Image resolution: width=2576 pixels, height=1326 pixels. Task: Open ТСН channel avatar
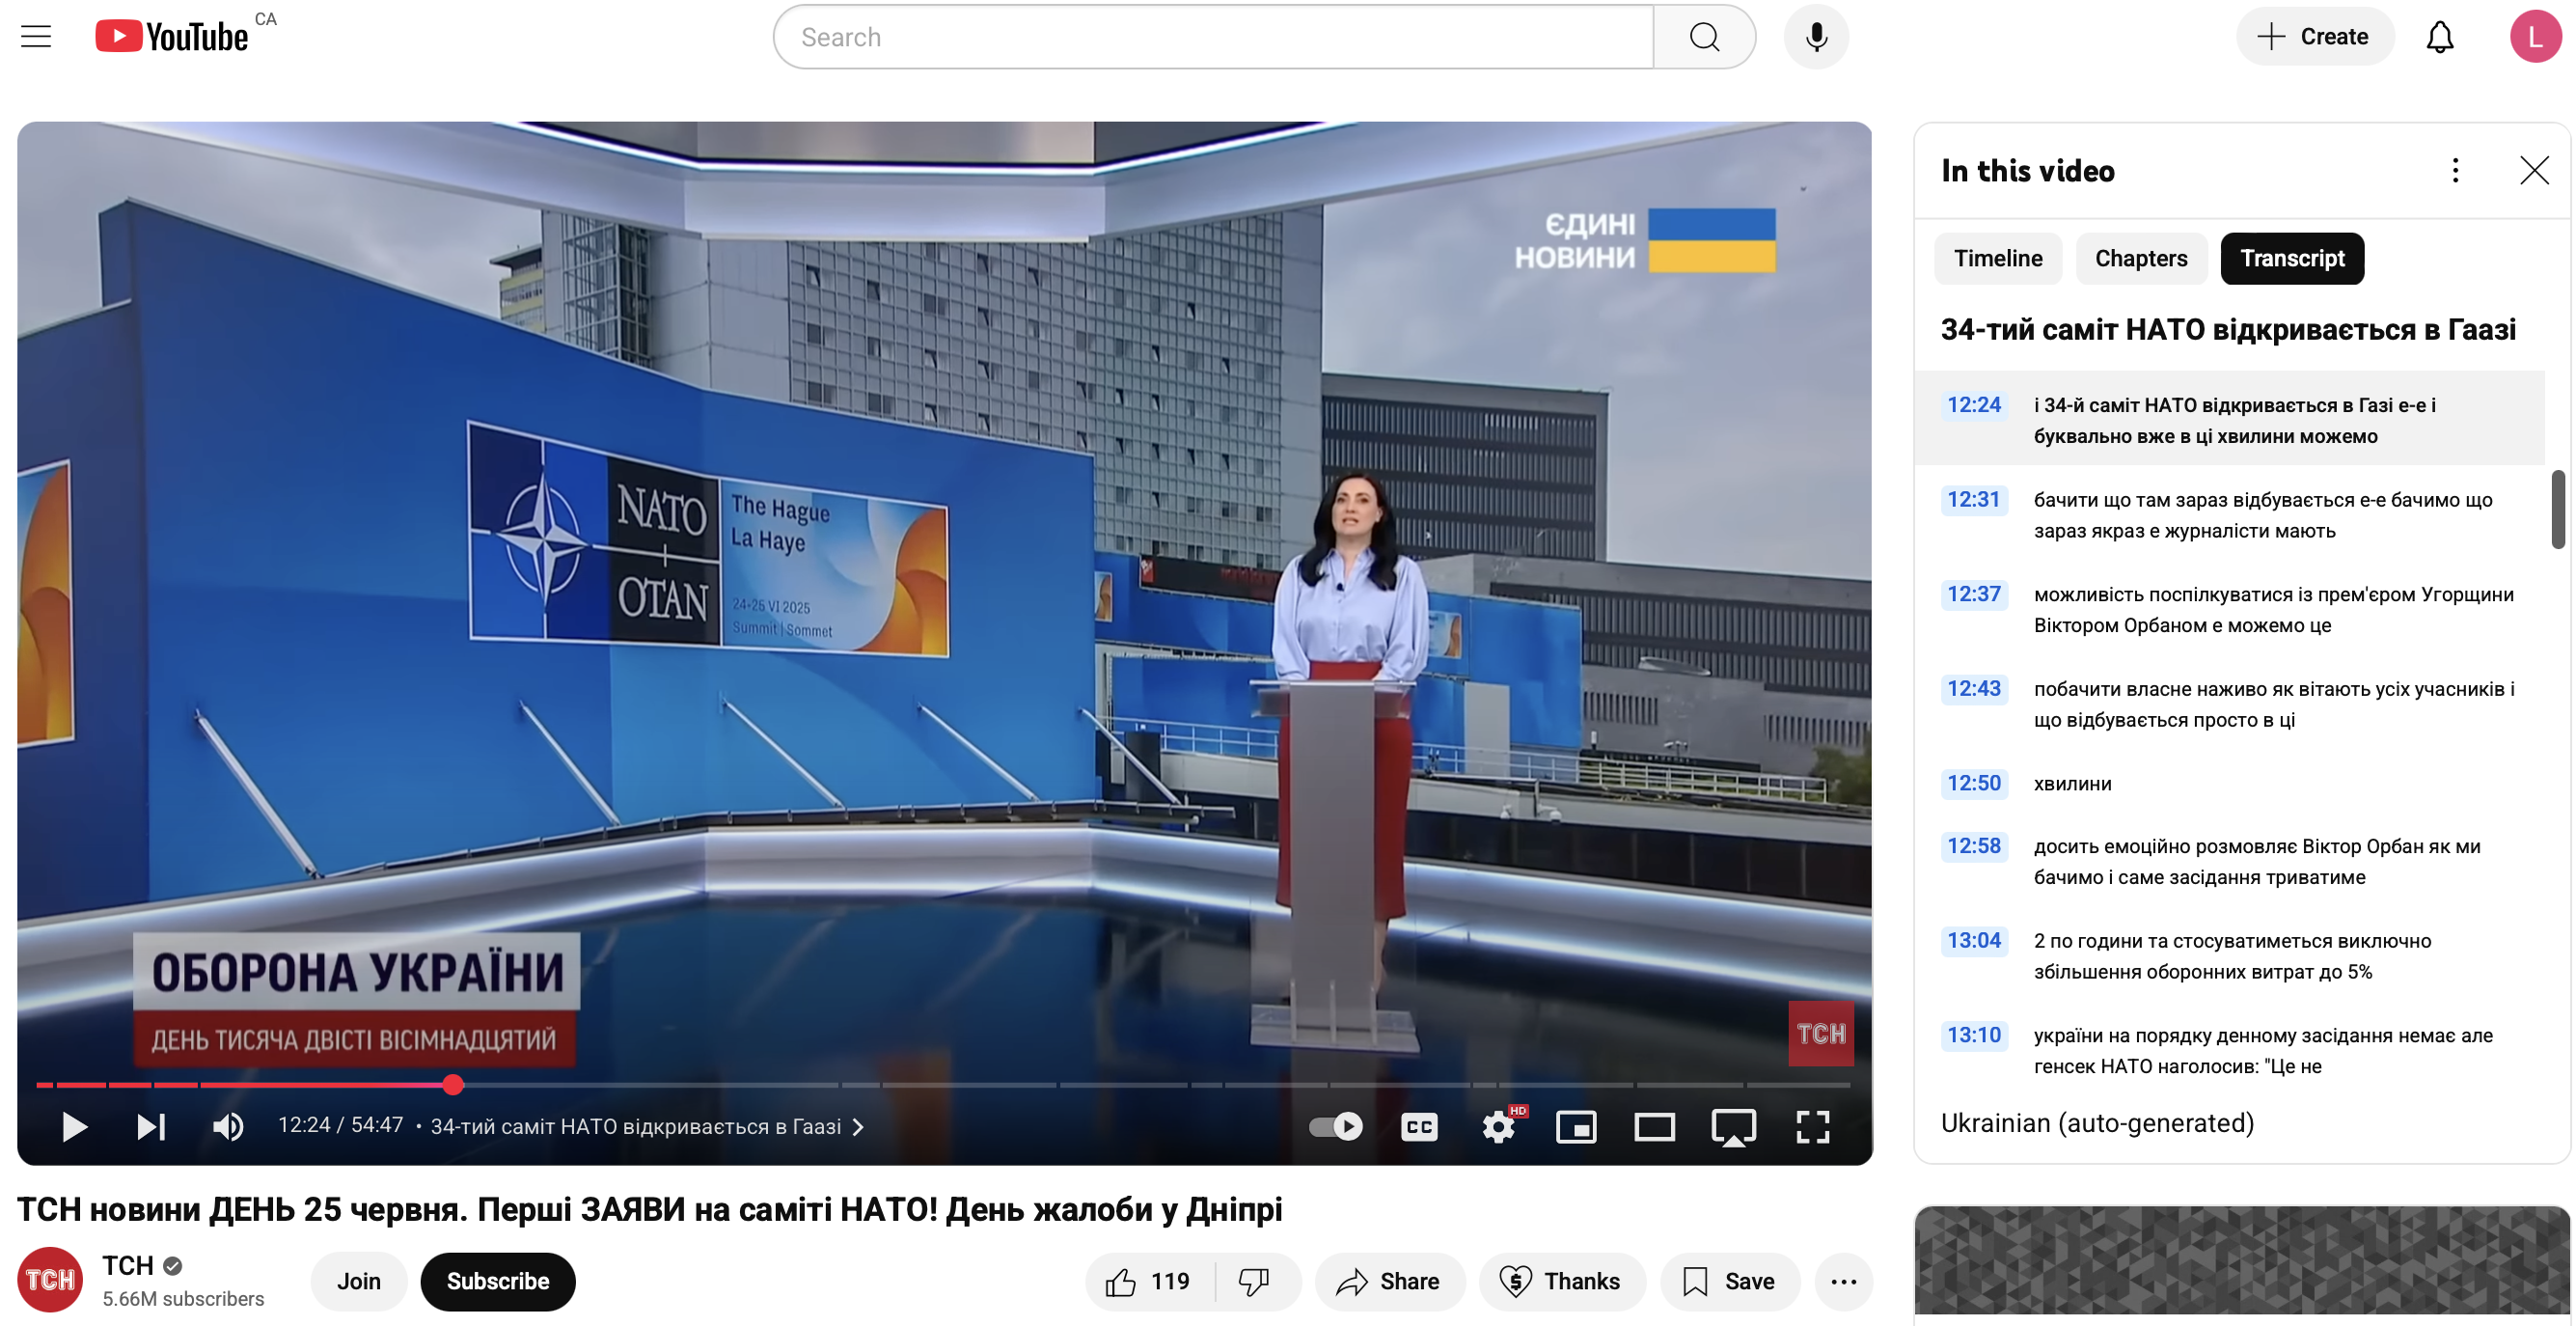pos(50,1280)
